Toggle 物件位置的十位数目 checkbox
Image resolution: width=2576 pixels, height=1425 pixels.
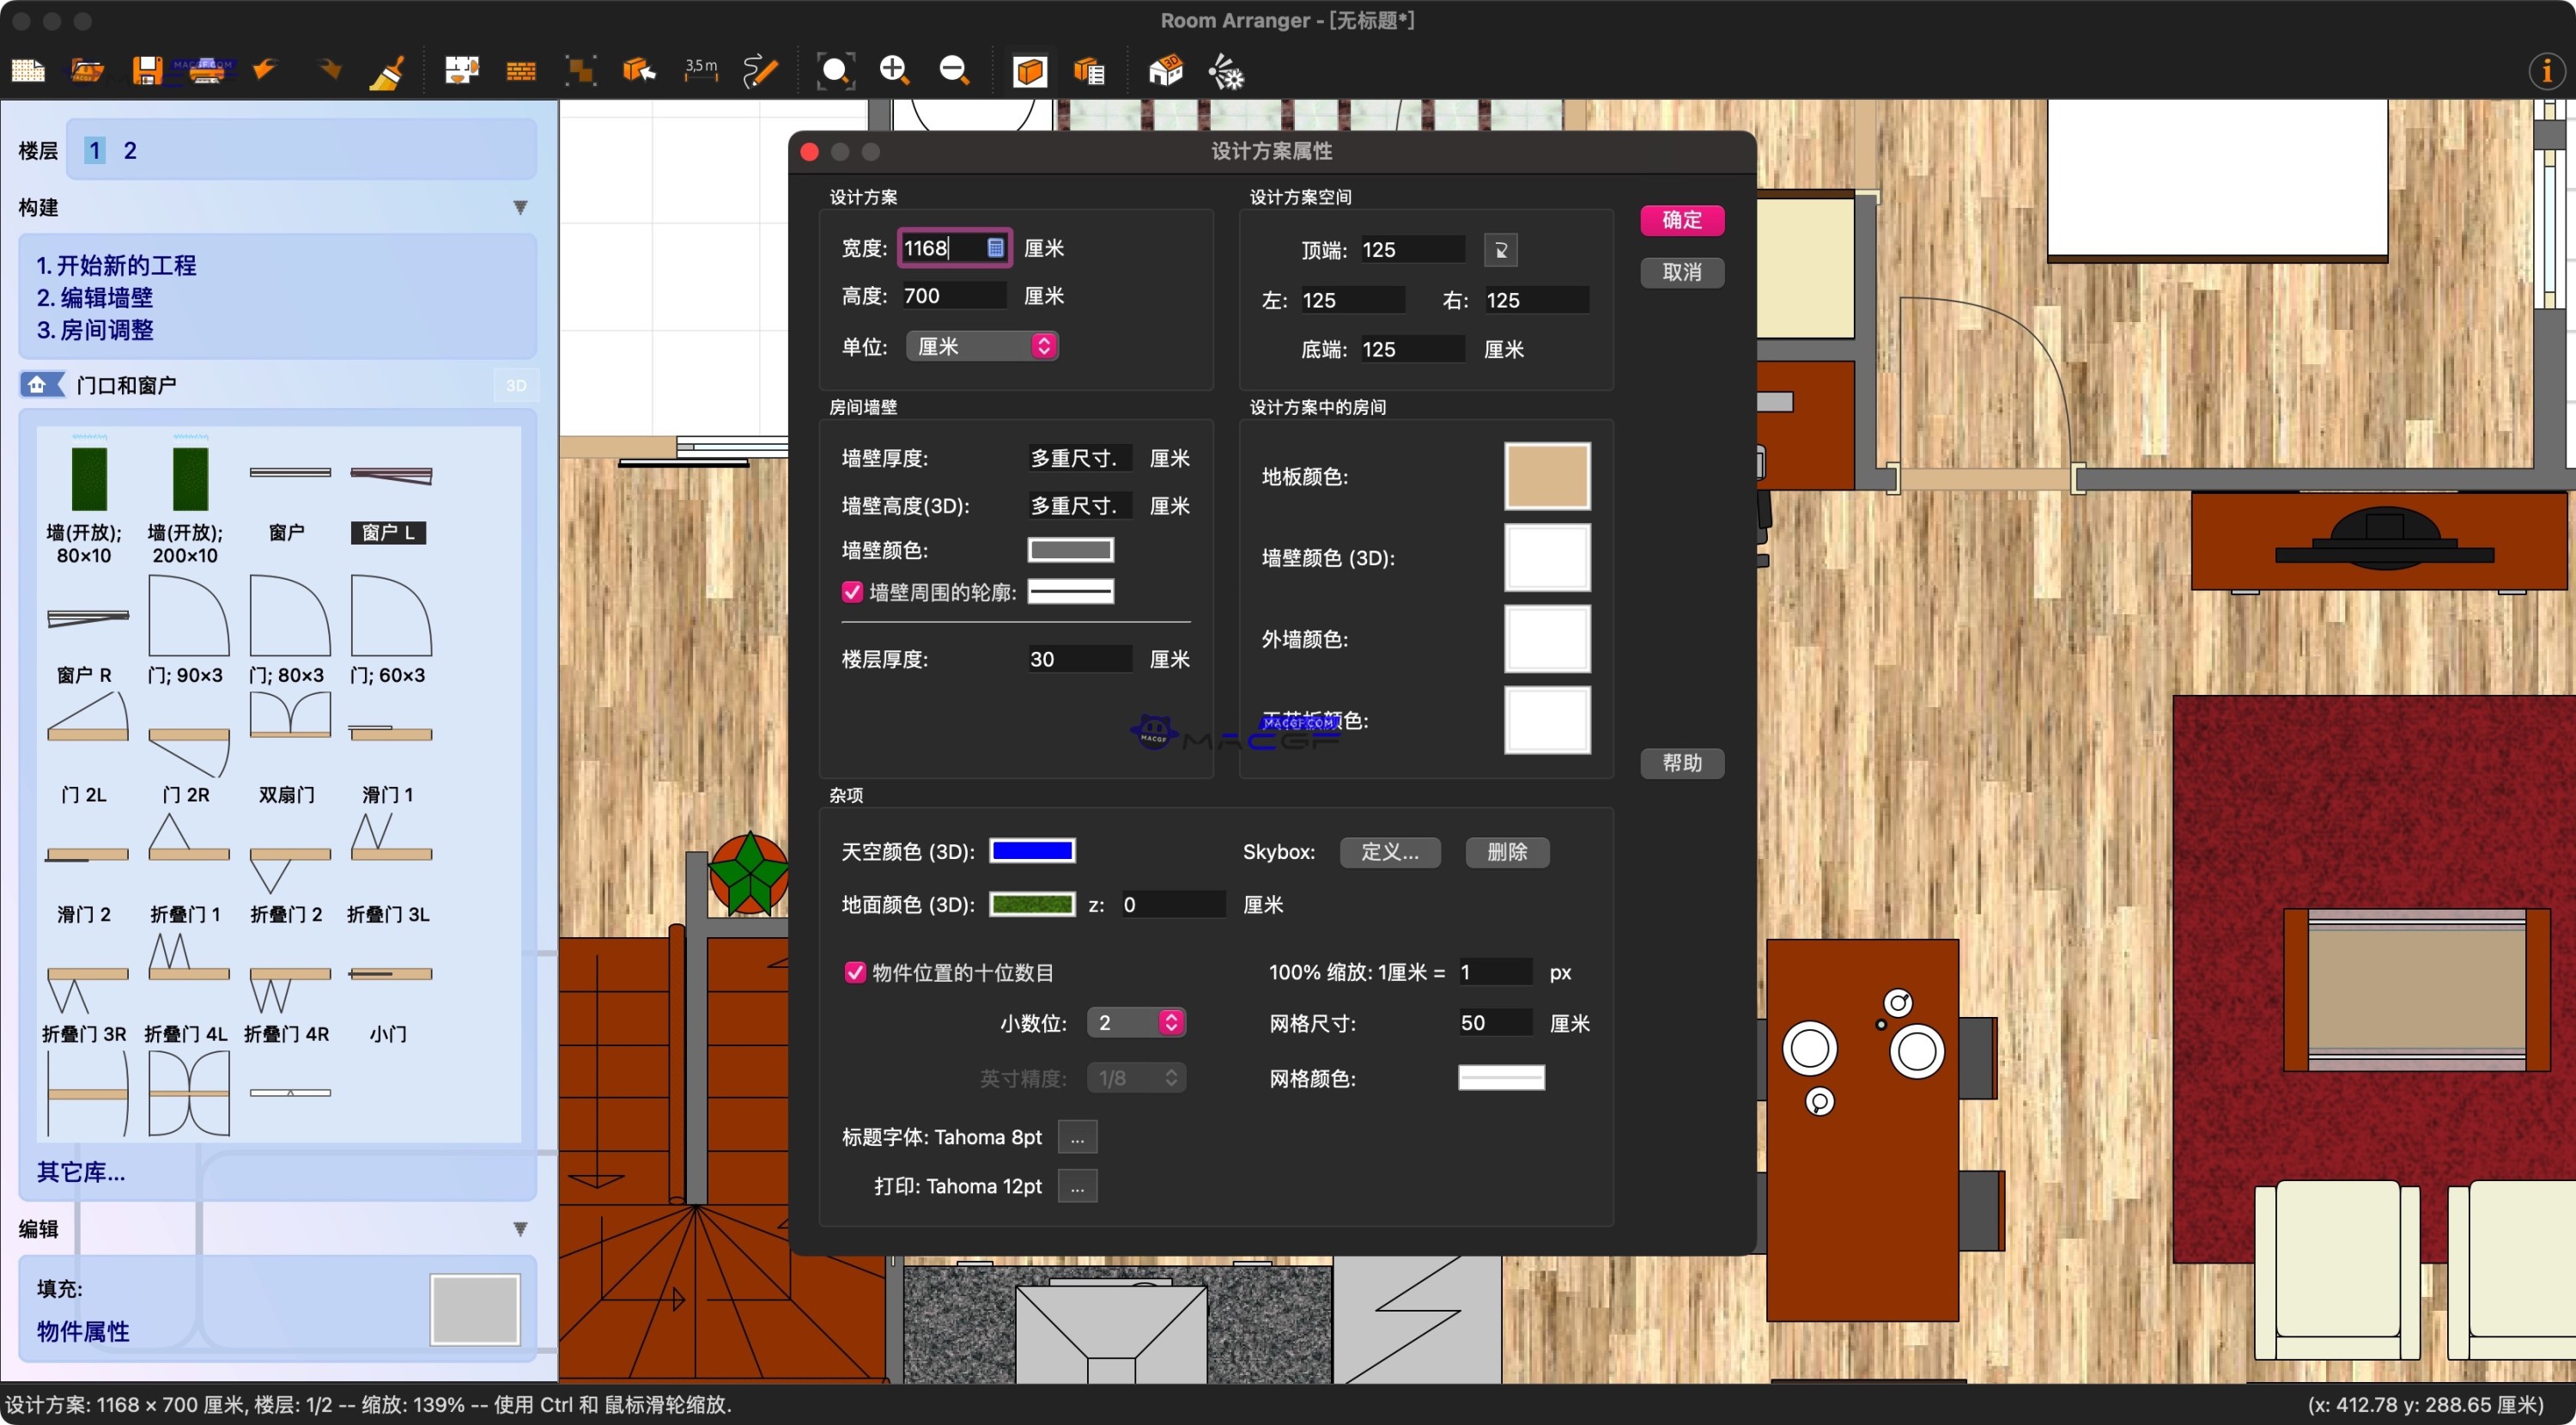(x=854, y=972)
